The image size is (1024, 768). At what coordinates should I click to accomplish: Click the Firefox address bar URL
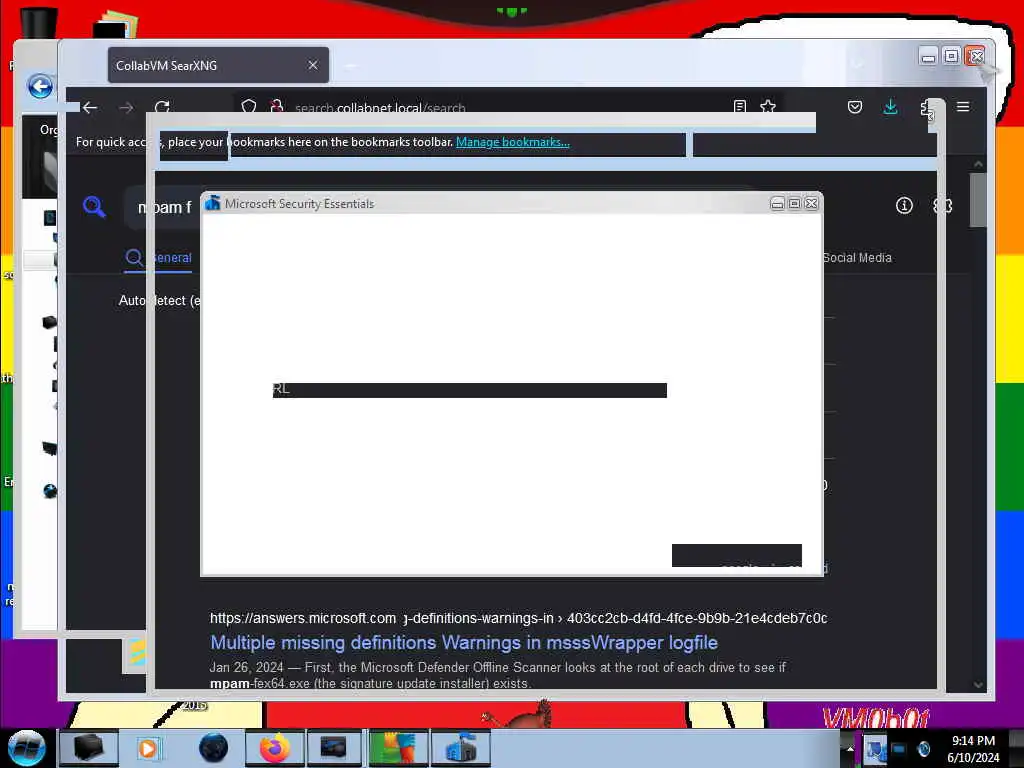(x=380, y=108)
